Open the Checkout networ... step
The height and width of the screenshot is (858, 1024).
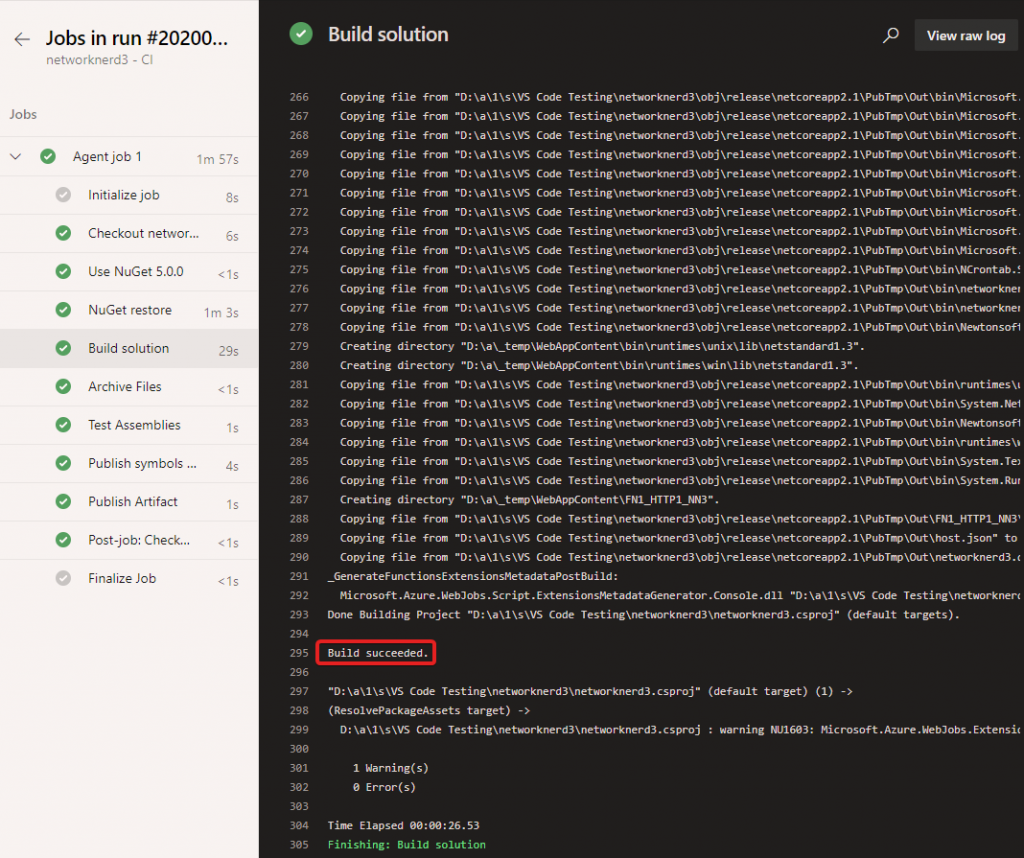point(129,233)
